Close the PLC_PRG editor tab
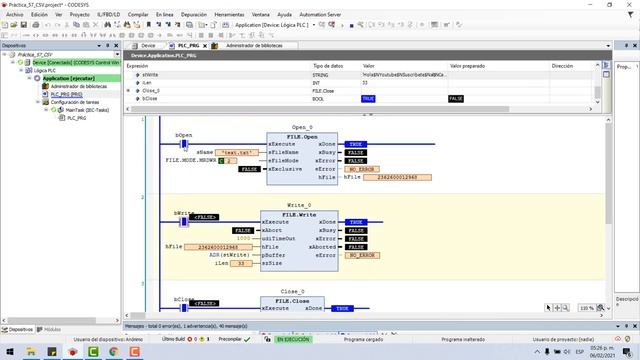The image size is (640, 360). click(x=205, y=46)
